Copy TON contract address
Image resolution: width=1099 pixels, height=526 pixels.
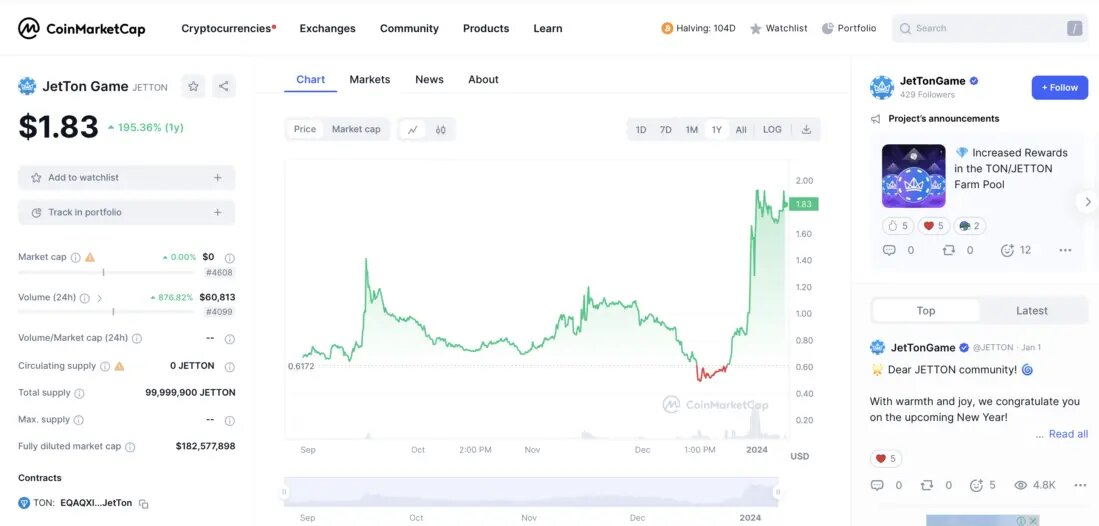[x=144, y=503]
